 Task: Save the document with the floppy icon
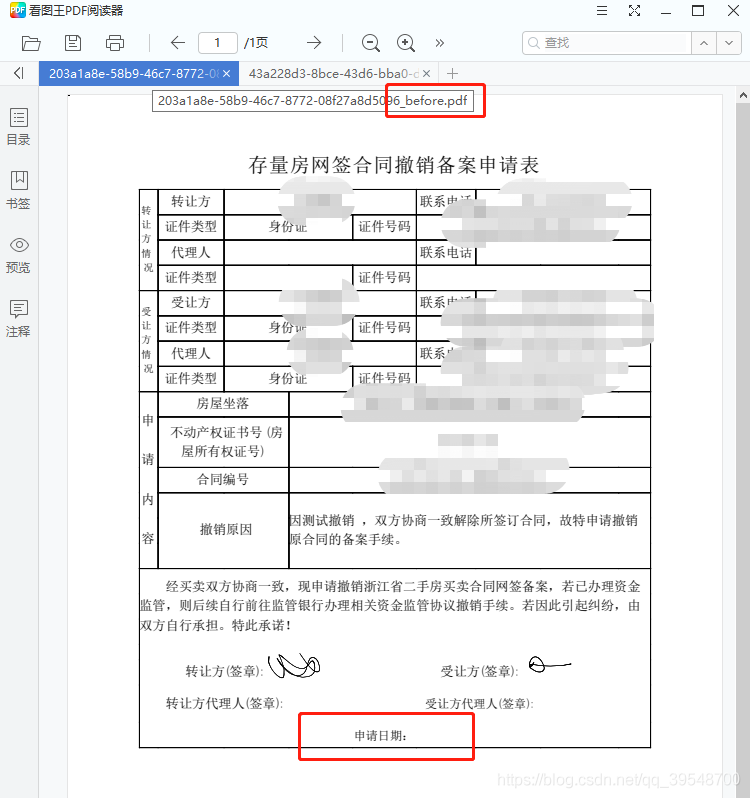[73, 43]
